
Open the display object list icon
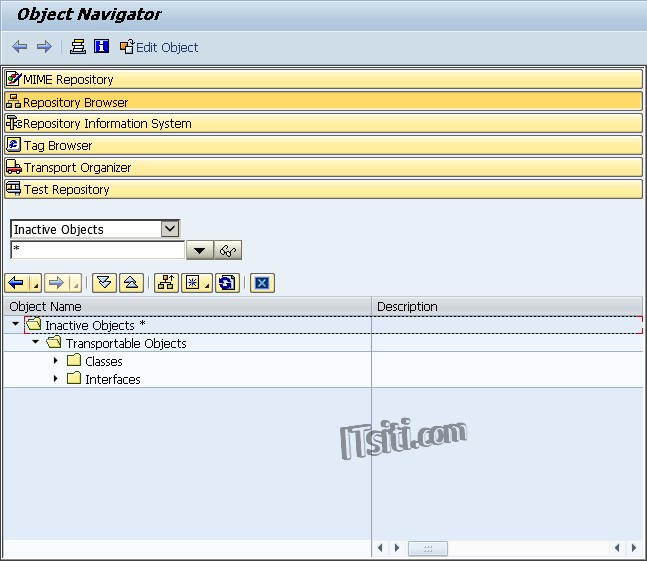(78, 47)
